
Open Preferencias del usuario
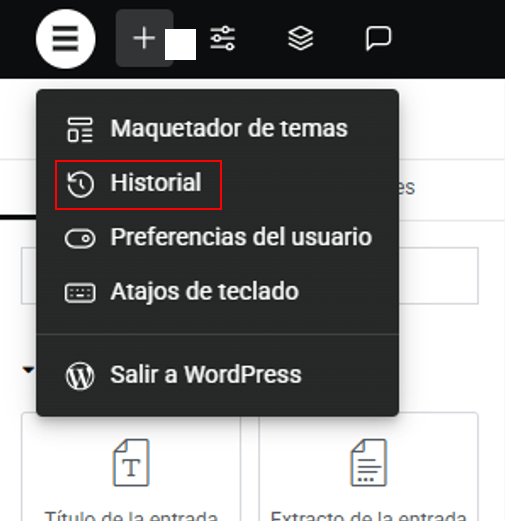pos(217,238)
